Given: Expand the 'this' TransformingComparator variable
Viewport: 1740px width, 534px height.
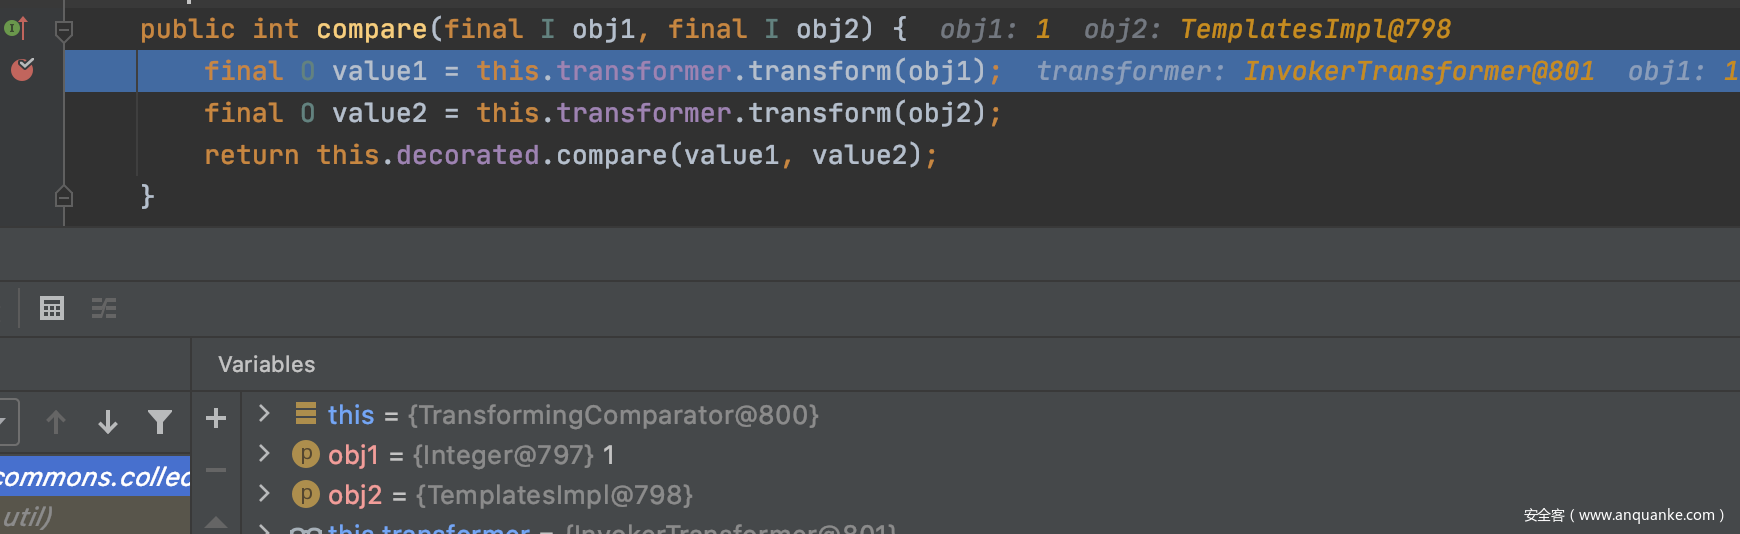Looking at the screenshot, I should tap(264, 413).
